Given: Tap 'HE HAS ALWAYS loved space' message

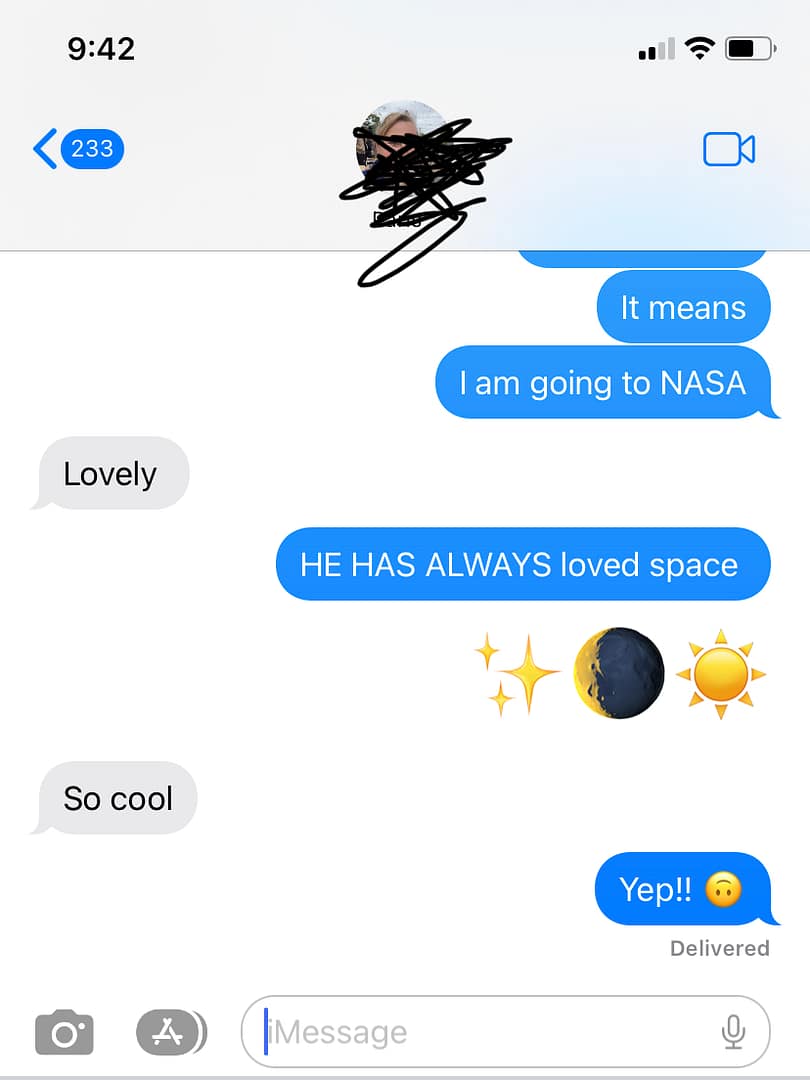Looking at the screenshot, I should [523, 564].
